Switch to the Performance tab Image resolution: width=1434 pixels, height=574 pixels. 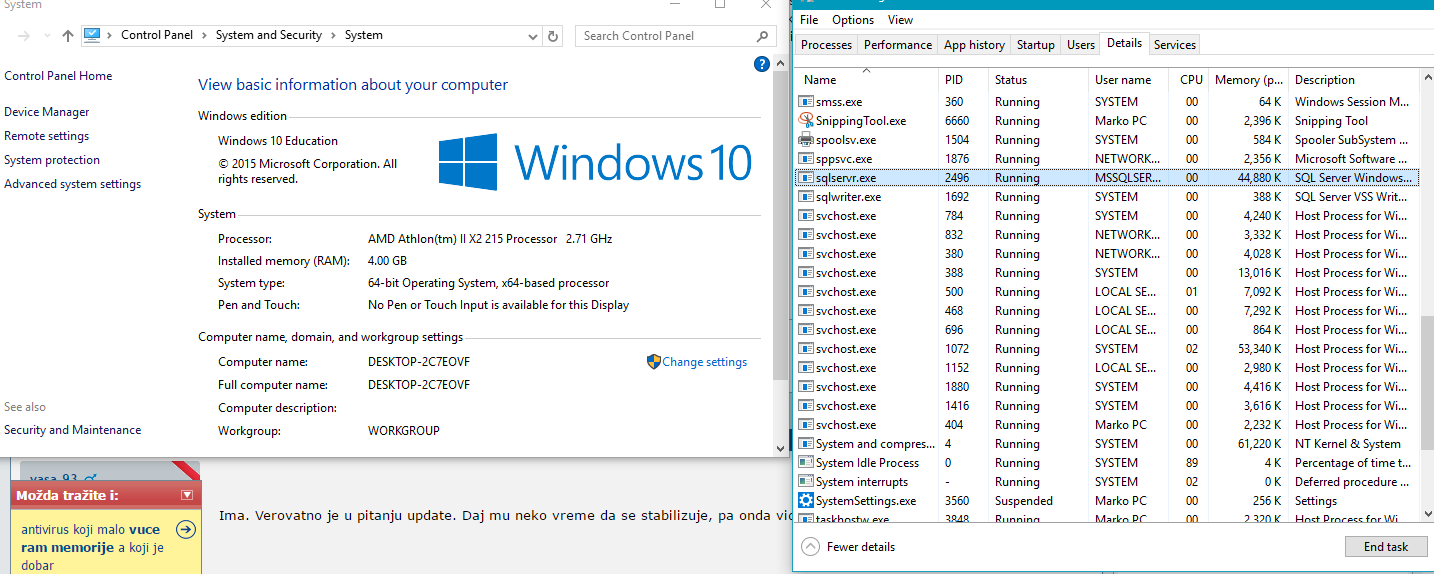point(897,45)
